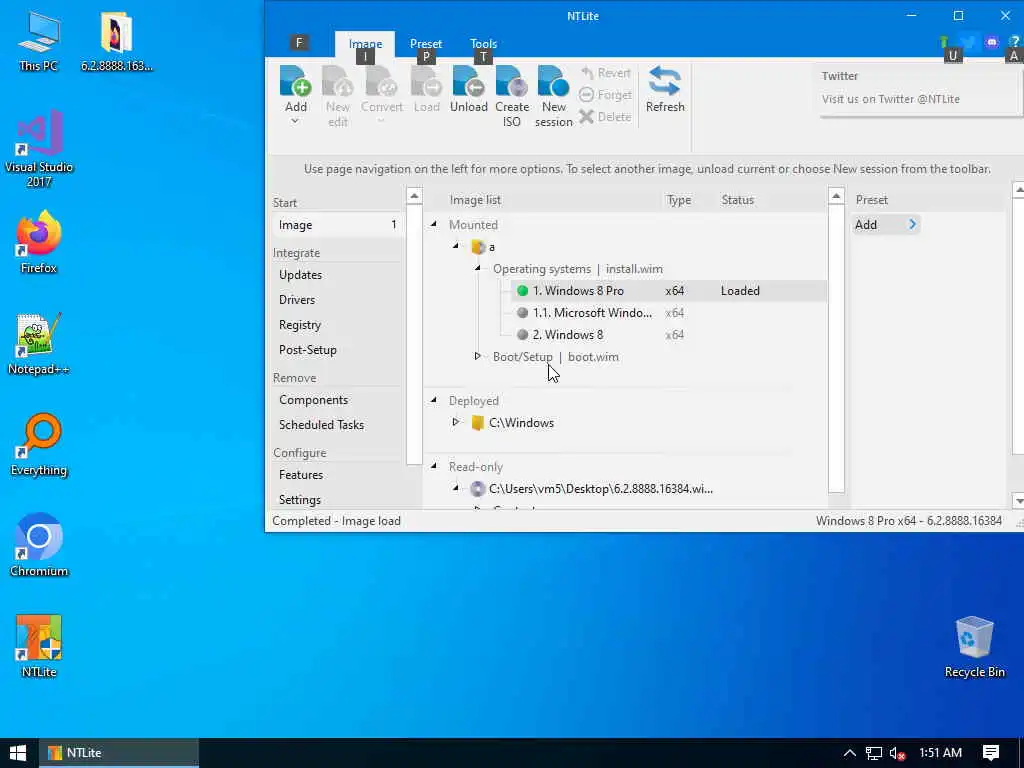The width and height of the screenshot is (1024, 768).
Task: Click the Convert toolbar icon
Action: [x=381, y=82]
